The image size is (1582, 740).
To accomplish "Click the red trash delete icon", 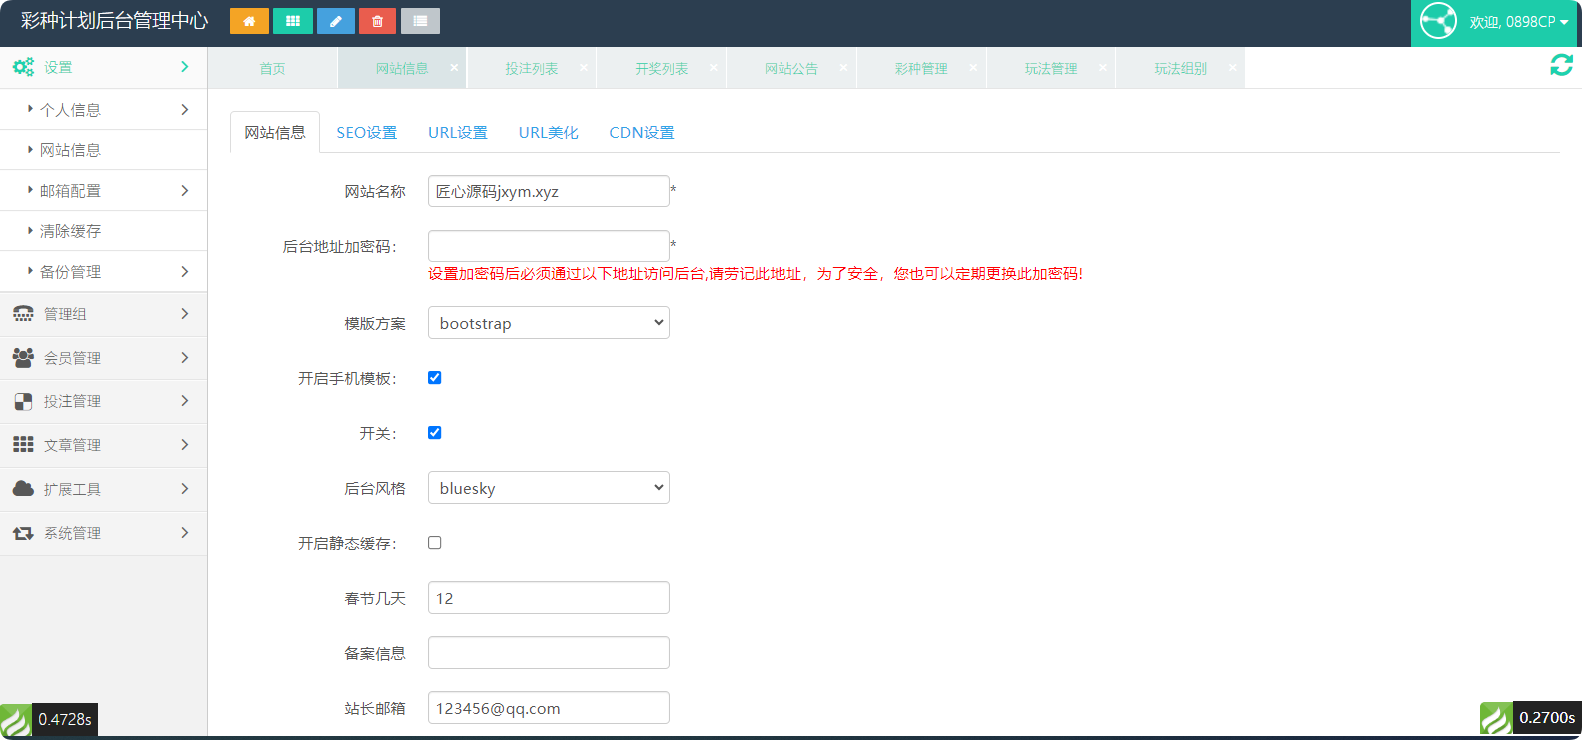I will tap(377, 21).
